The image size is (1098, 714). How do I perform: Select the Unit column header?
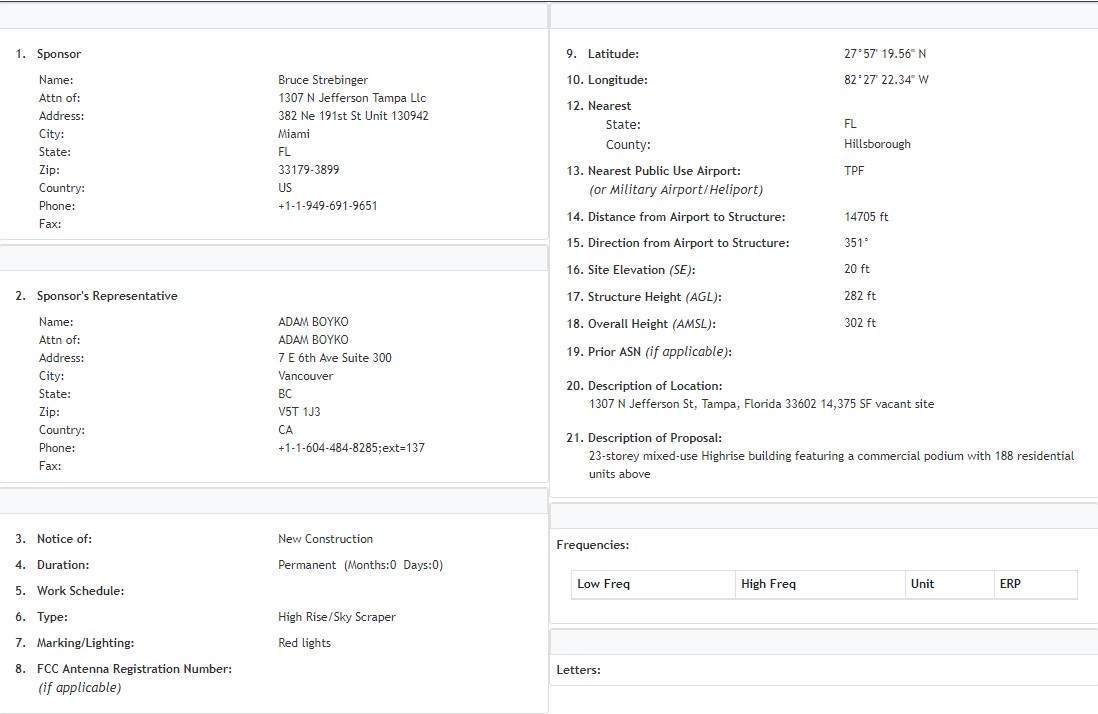tap(922, 584)
